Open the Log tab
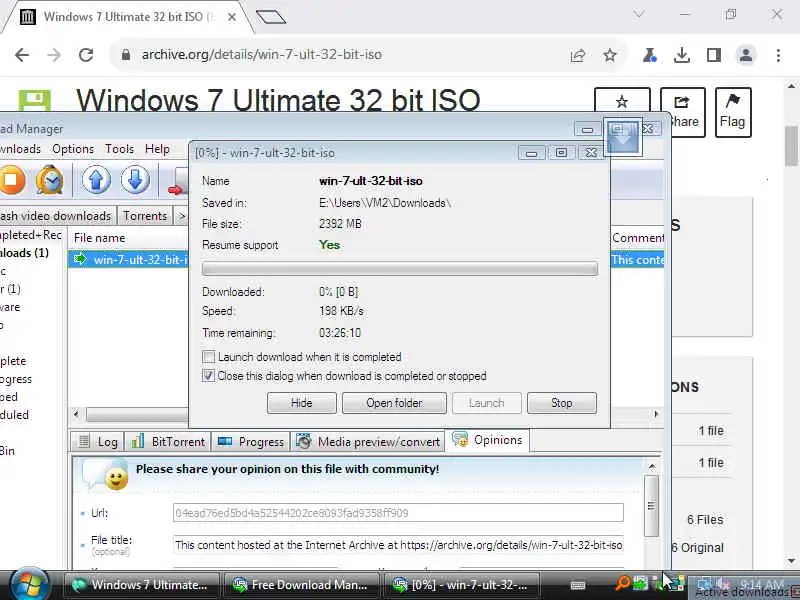Image resolution: width=800 pixels, height=600 pixels. [x=97, y=441]
